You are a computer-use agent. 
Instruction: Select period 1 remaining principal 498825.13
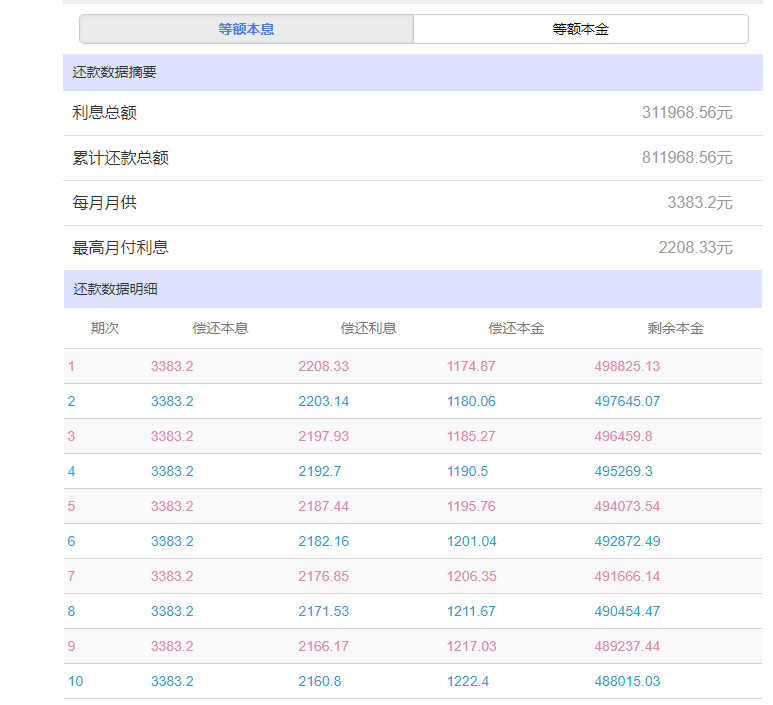pyautogui.click(x=627, y=367)
